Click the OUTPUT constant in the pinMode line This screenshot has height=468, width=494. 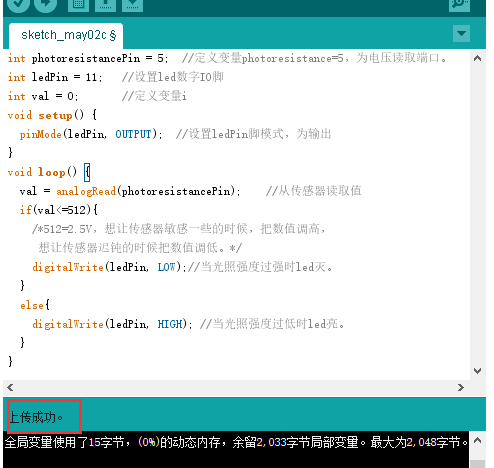tap(133, 134)
